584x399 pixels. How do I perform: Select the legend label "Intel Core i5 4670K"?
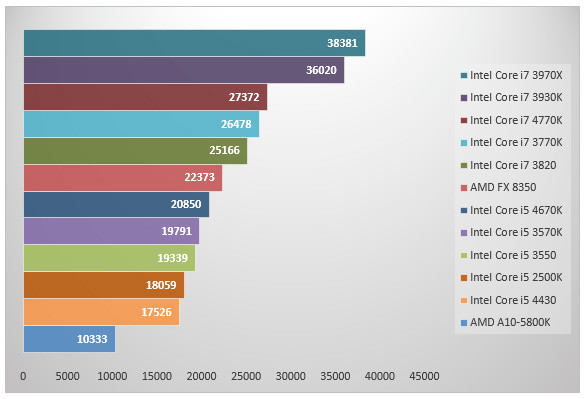tap(516, 210)
